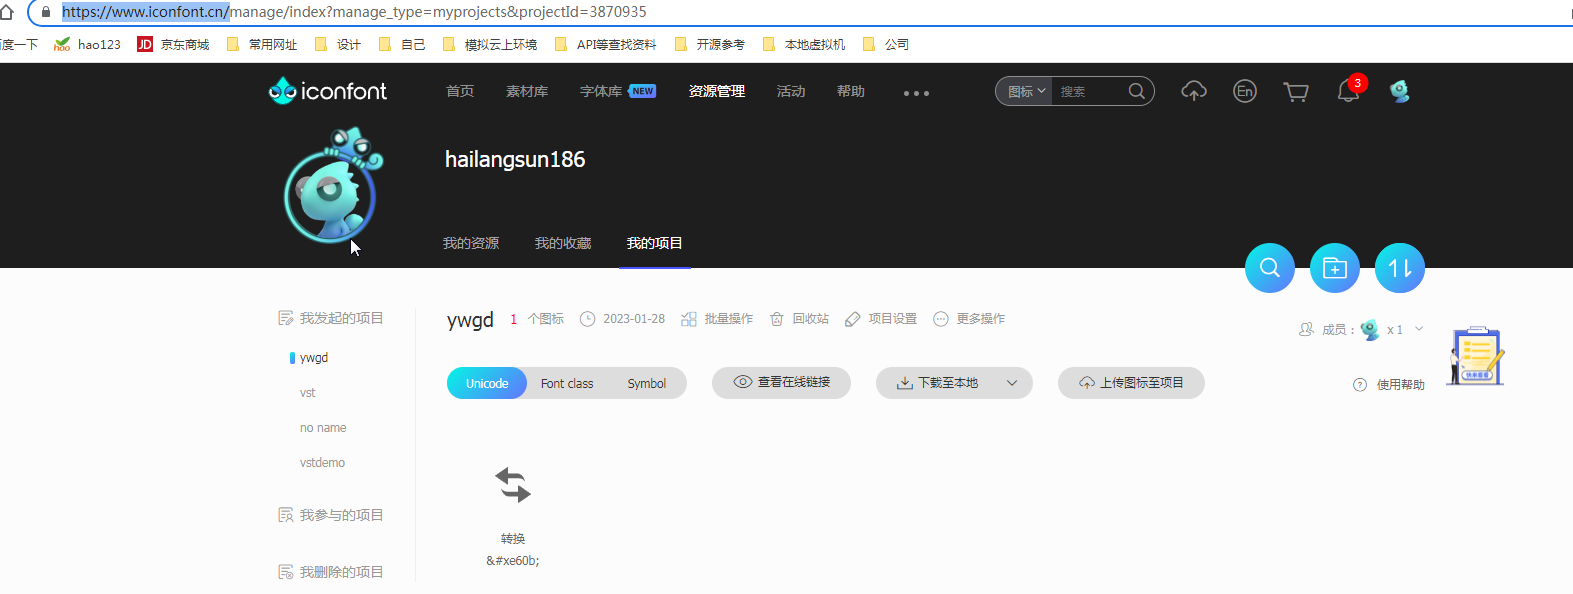Go to 首页 nav item
The height and width of the screenshot is (594, 1573).
click(460, 91)
